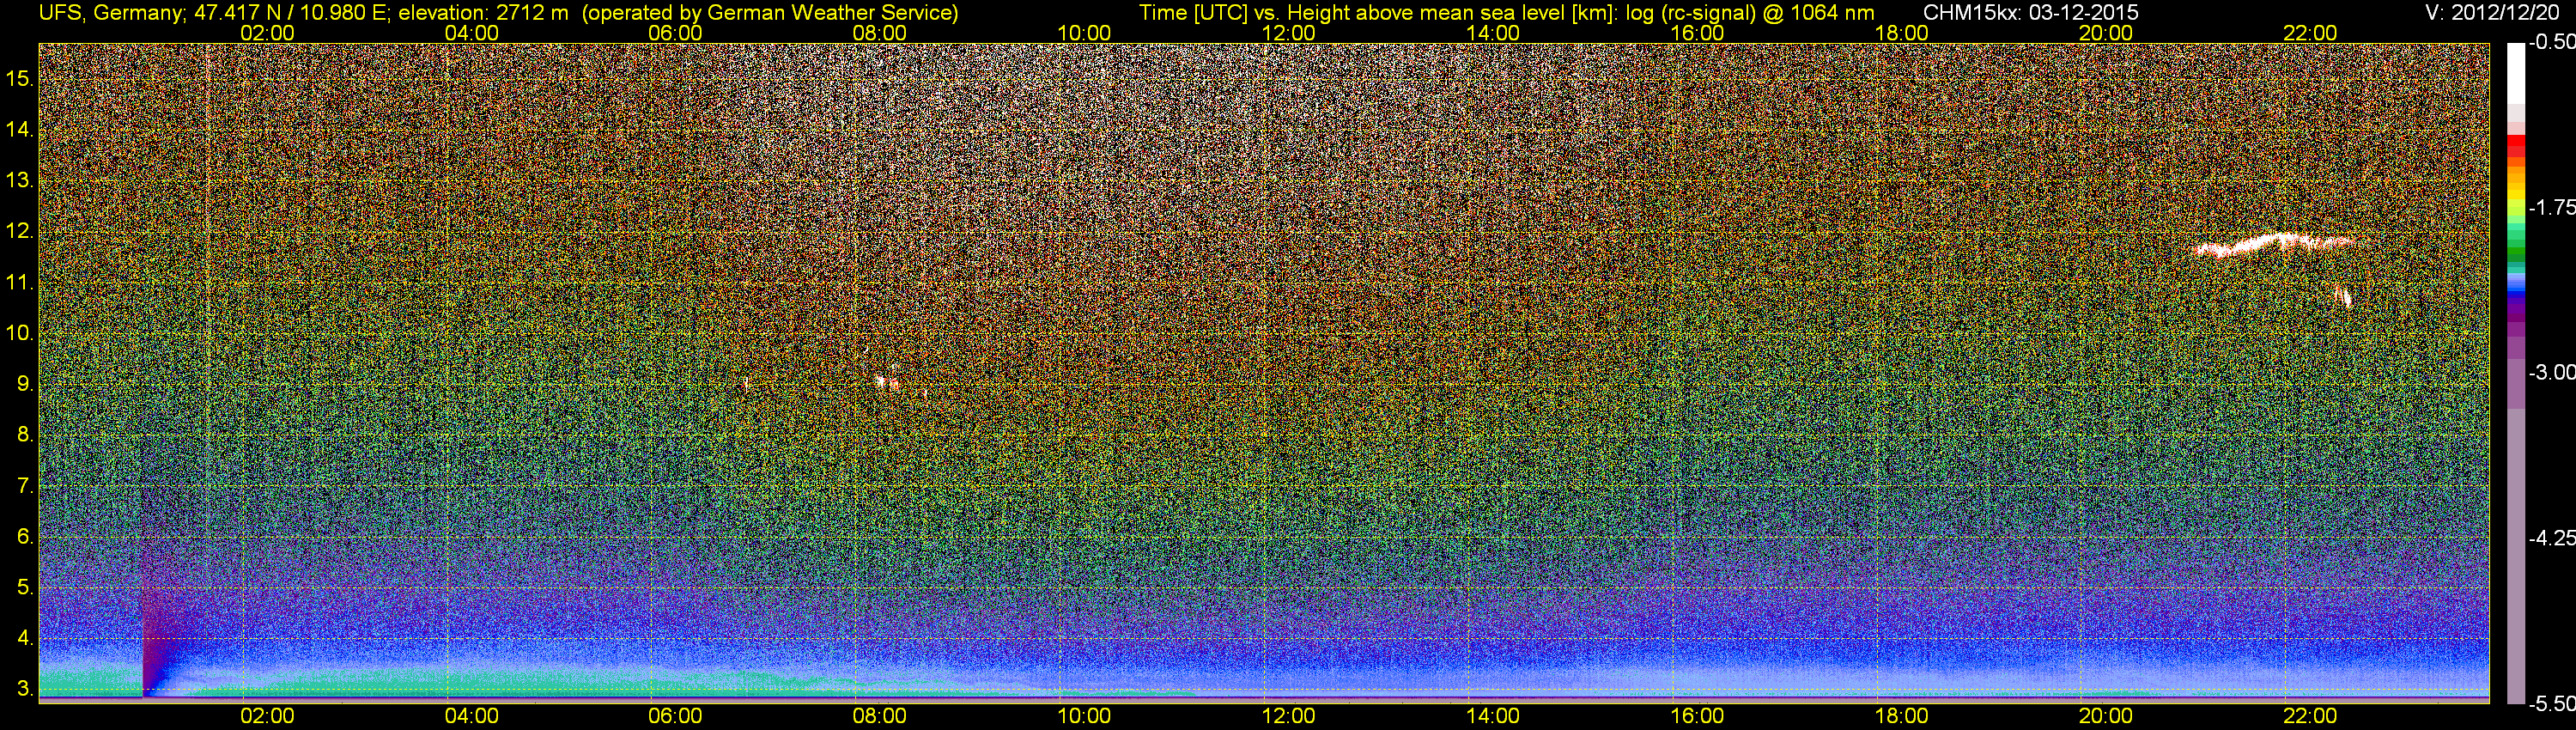The height and width of the screenshot is (730, 2576).
Task: Click the station name 'UFS, Germany' in header
Action: pos(111,13)
